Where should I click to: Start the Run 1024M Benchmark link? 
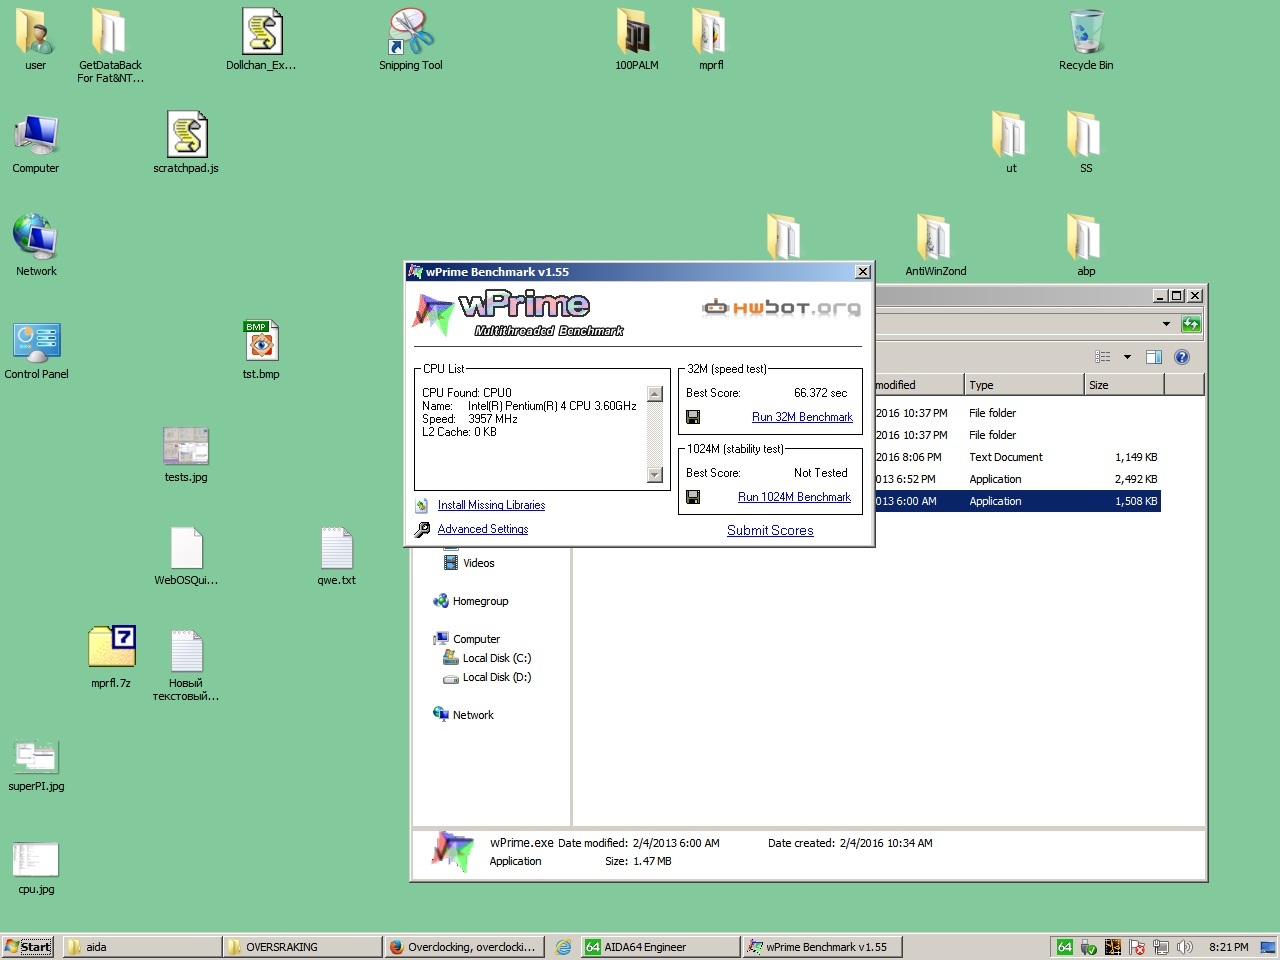(794, 497)
